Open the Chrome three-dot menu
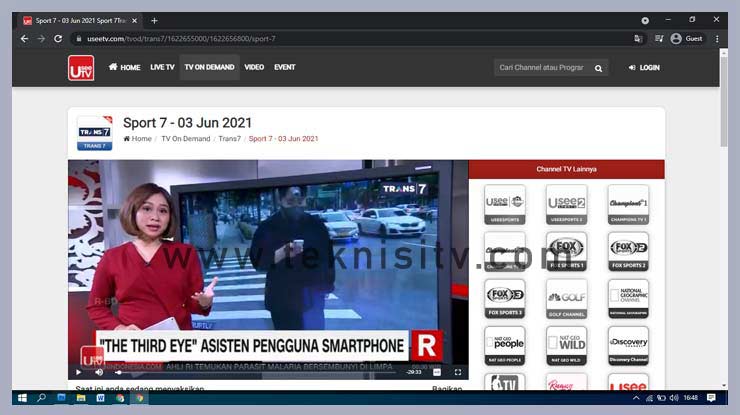Viewport: 740px width, 415px height. pyautogui.click(x=717, y=39)
